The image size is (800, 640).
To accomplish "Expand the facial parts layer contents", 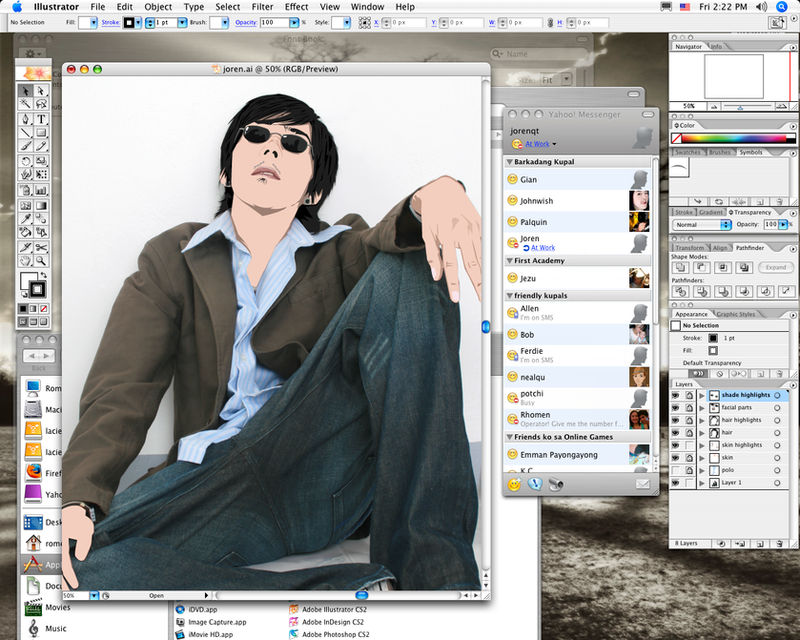I will point(702,408).
